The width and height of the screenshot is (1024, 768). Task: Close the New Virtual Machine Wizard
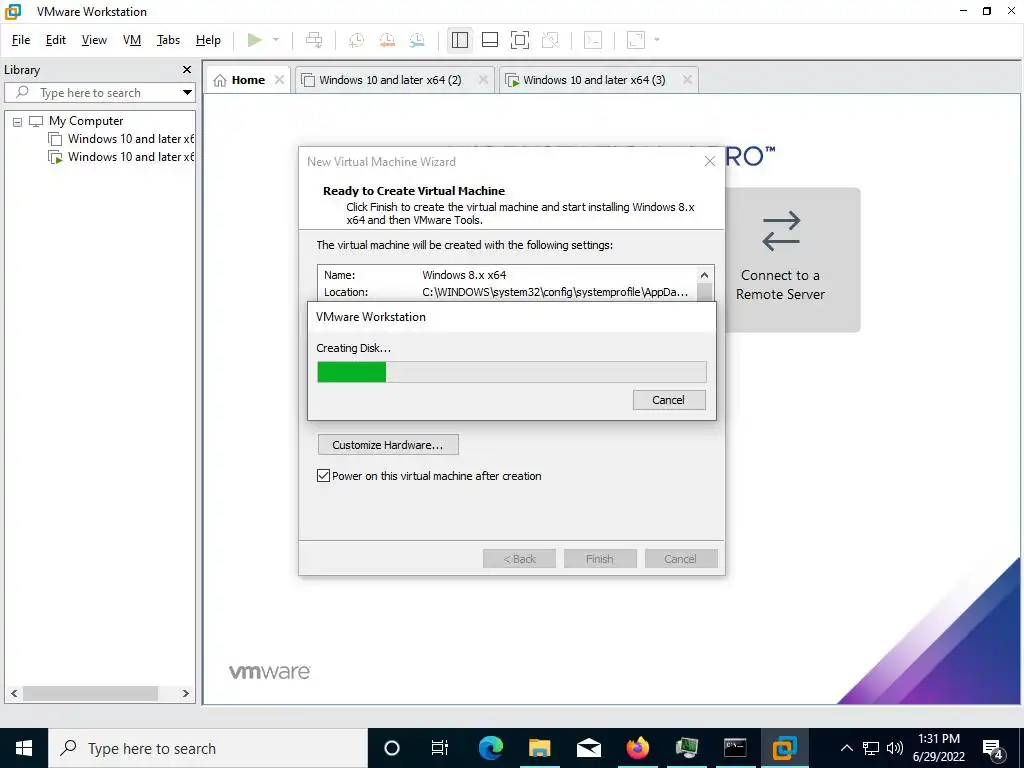coord(710,161)
